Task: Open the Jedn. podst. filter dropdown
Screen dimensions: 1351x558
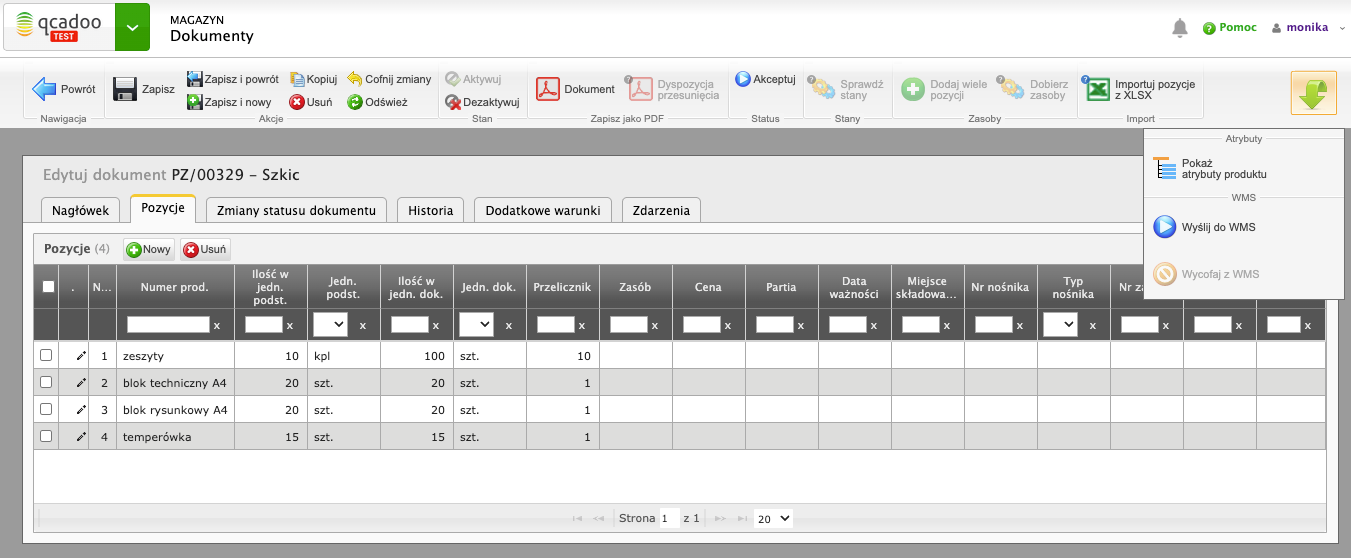Action: click(330, 324)
